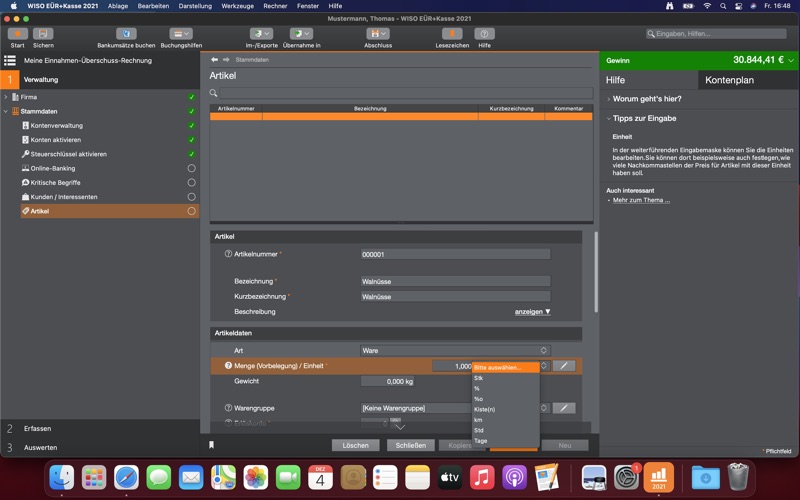Image resolution: width=800 pixels, height=500 pixels.
Task: Toggle status circle for Online-Banking
Action: [x=191, y=168]
